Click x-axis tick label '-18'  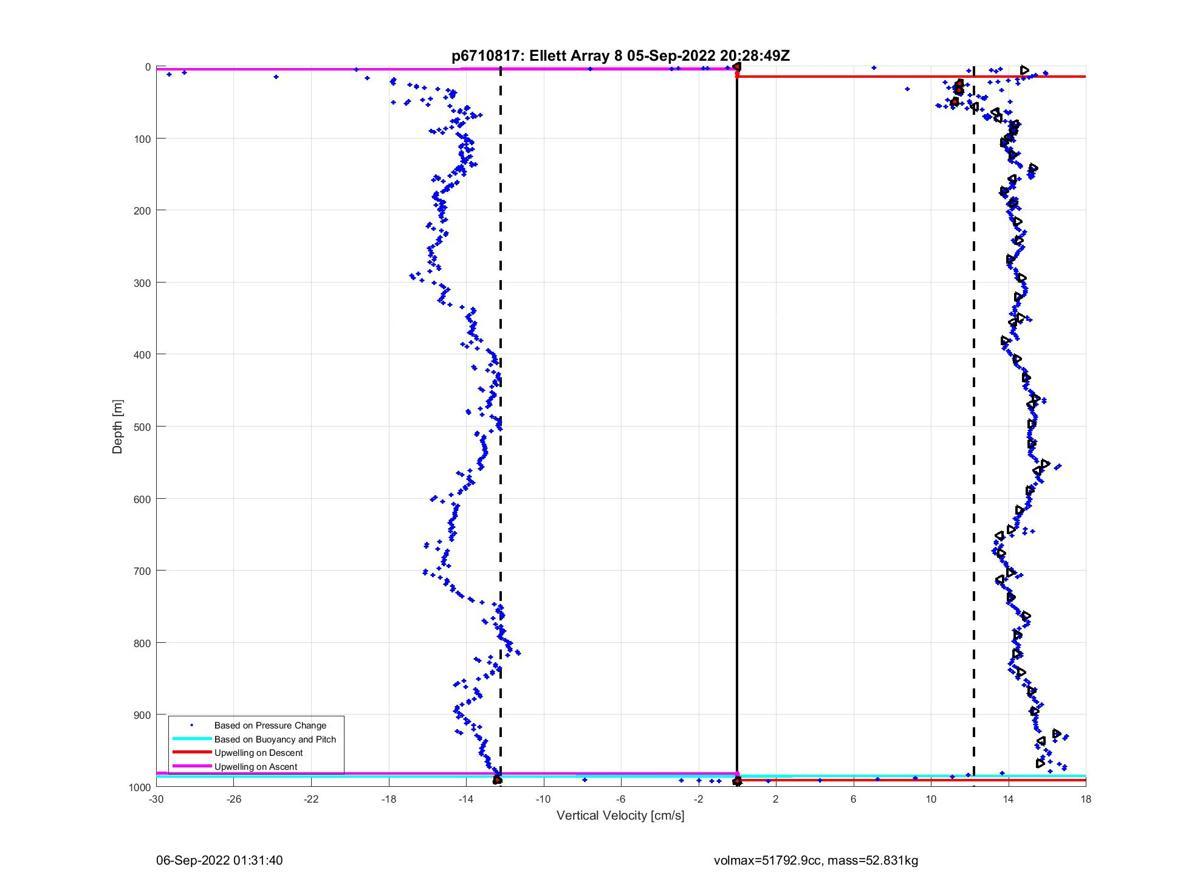click(389, 799)
